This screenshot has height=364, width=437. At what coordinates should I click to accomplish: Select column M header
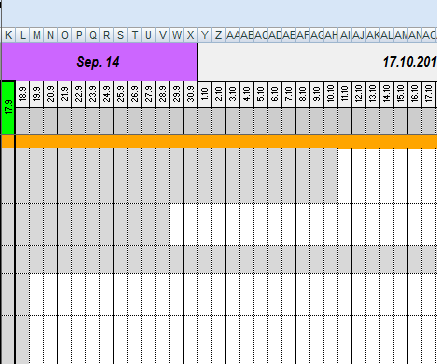coord(37,35)
